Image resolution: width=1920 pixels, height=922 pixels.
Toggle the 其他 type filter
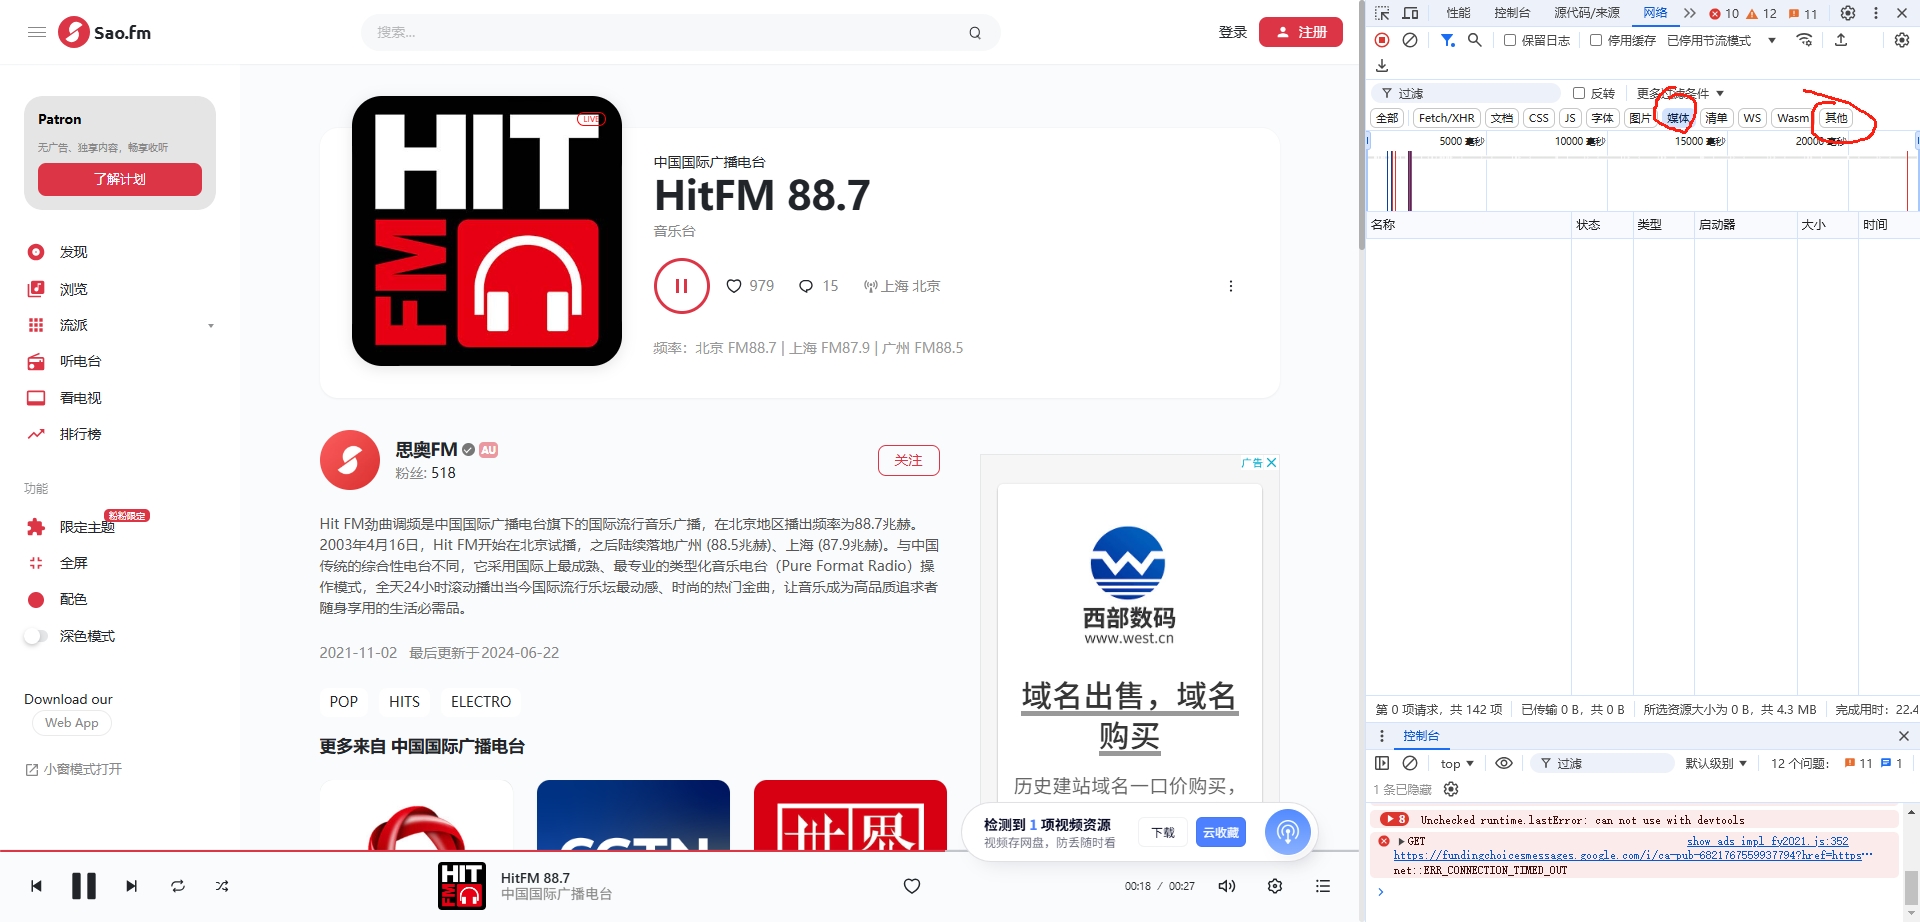click(1836, 118)
